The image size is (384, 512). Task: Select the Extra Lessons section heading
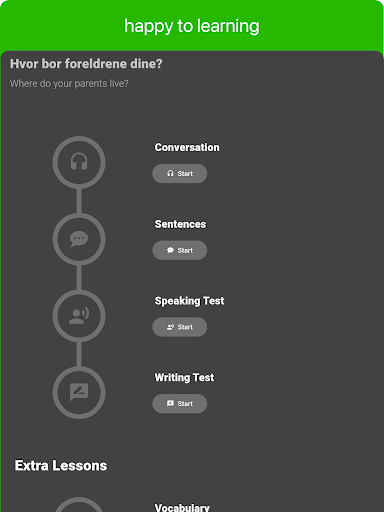click(61, 466)
